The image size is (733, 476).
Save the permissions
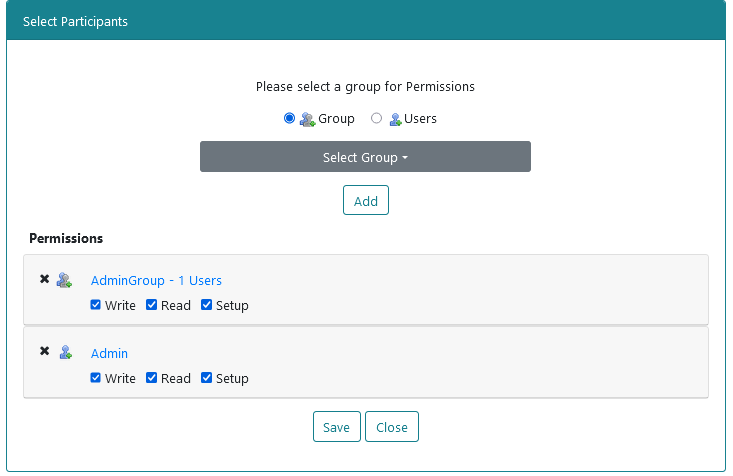(x=337, y=427)
